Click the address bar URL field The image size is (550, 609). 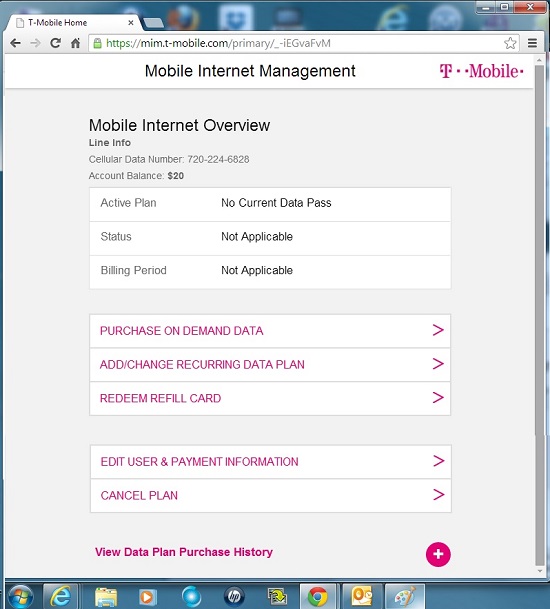(303, 43)
